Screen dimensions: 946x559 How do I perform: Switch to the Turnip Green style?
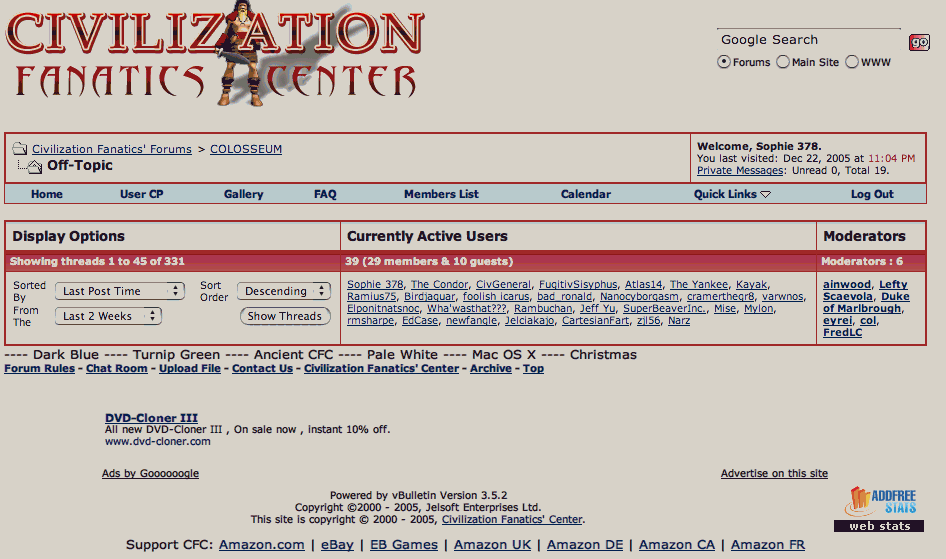176,355
